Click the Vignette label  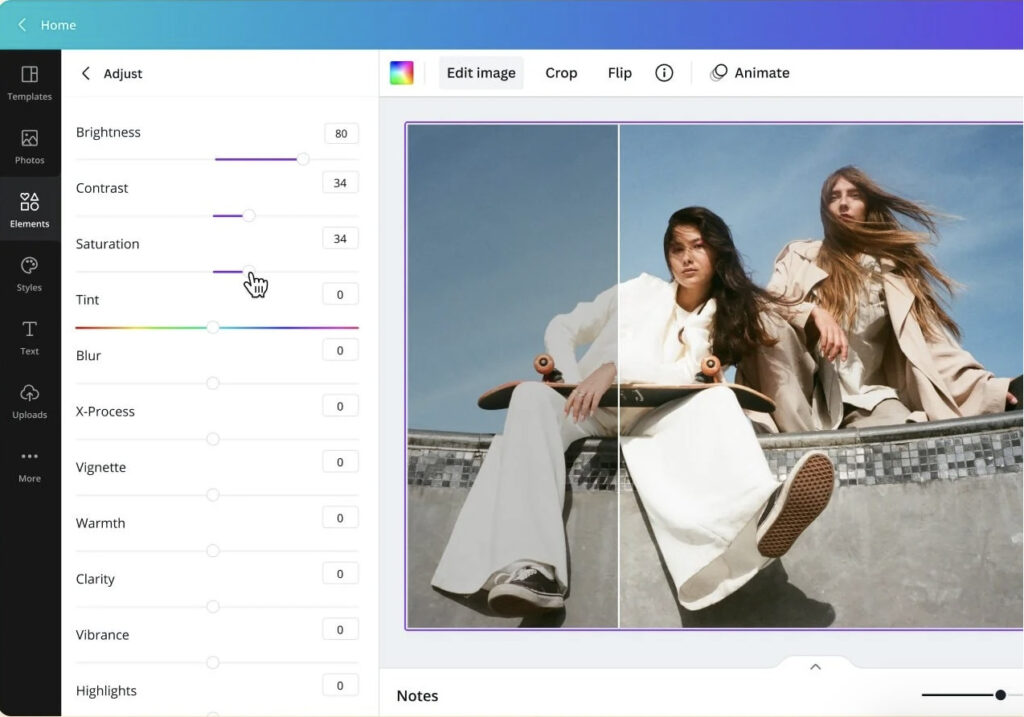pos(101,467)
